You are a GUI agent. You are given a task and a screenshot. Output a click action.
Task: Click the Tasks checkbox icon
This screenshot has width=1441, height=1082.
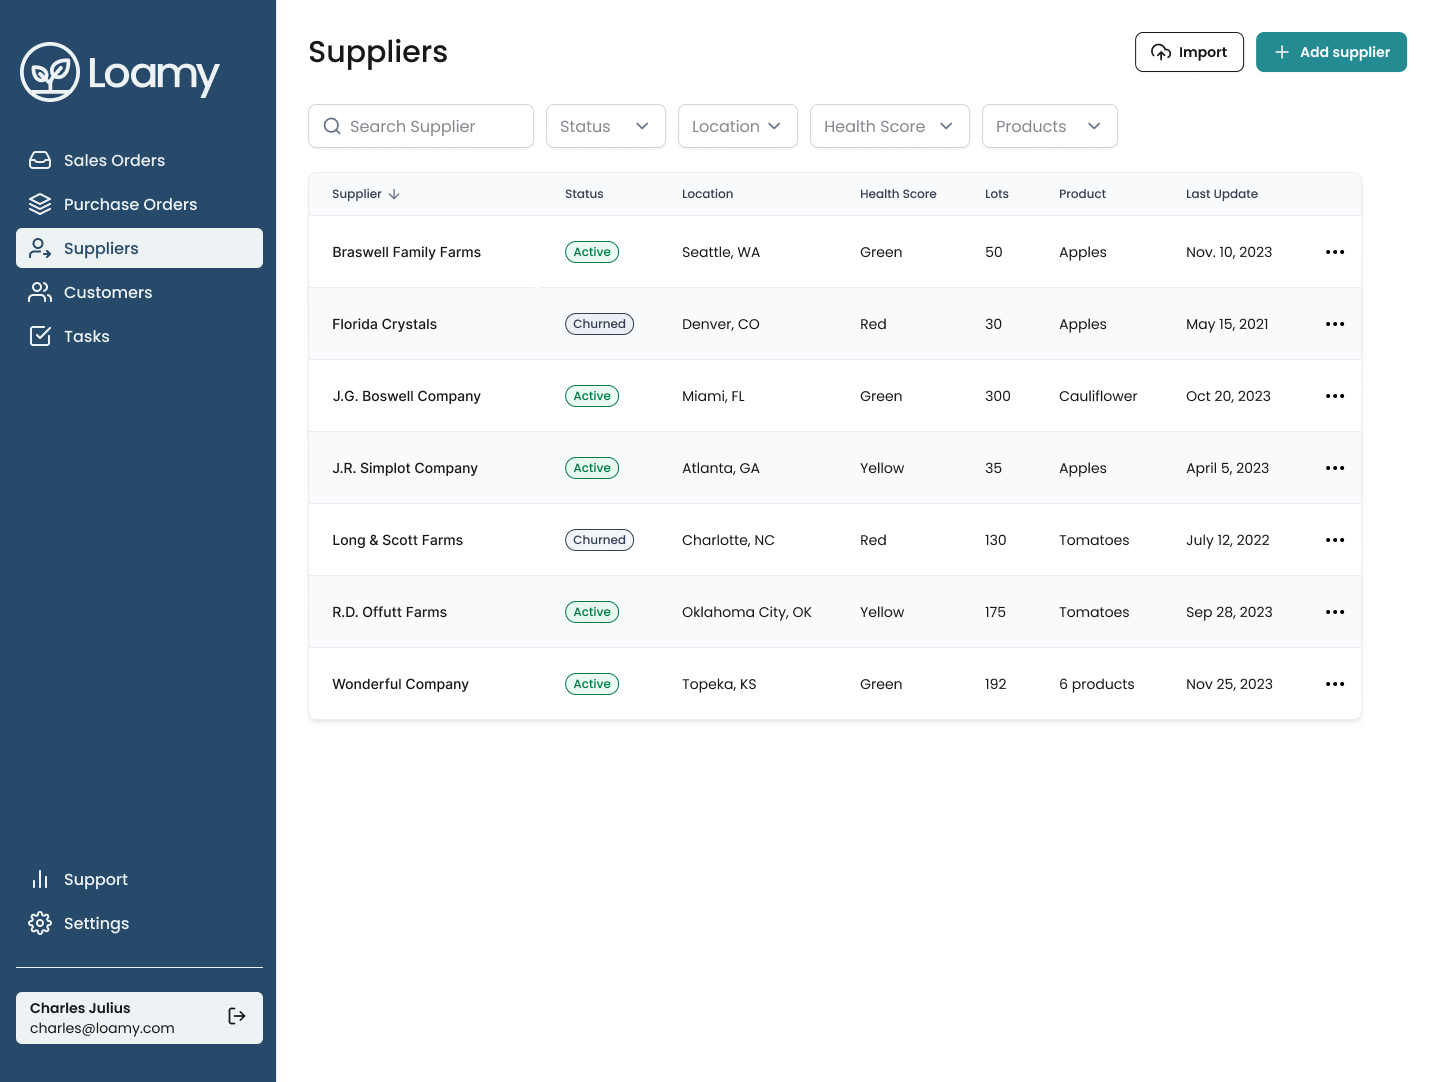pyautogui.click(x=40, y=336)
